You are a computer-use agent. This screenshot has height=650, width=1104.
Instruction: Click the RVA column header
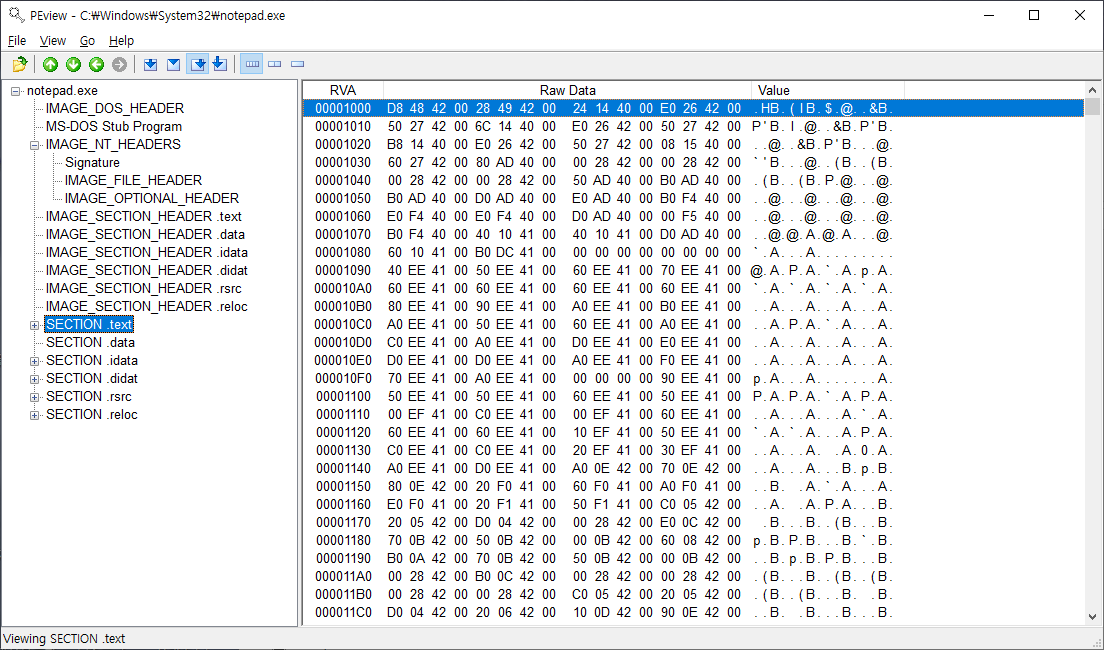[x=343, y=90]
